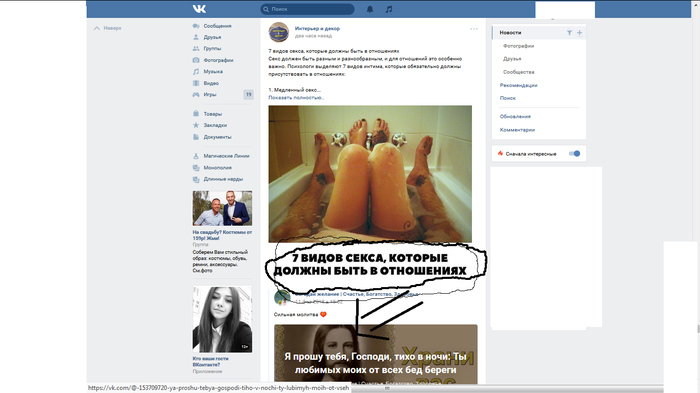The width and height of the screenshot is (700, 393).
Task: Click the plus icon next to Новости
Action: [579, 33]
